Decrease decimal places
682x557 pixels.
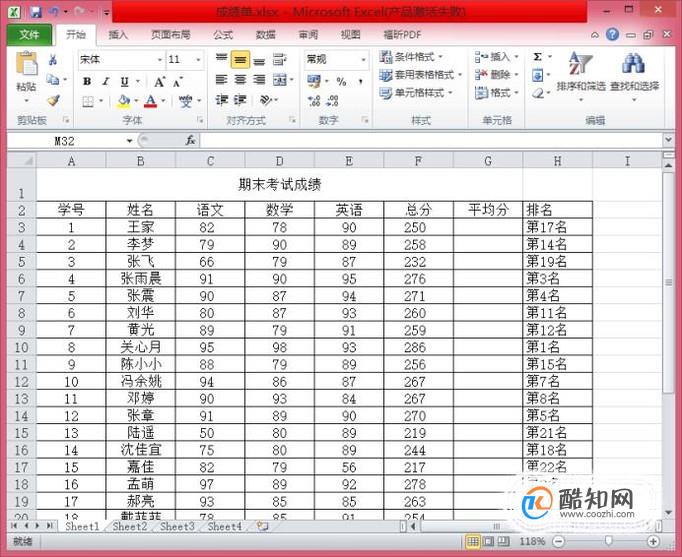[333, 101]
